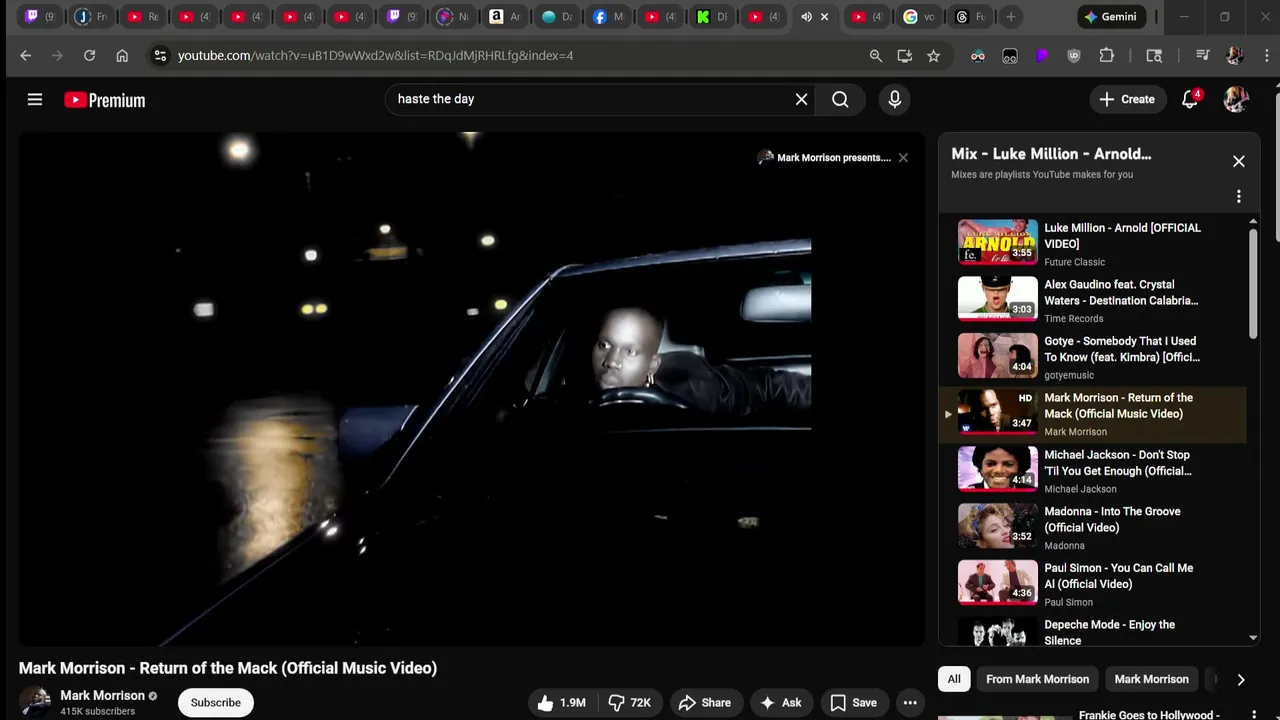Screen dimensions: 1280x720
Task: Install the app via the address bar icon
Action: tap(905, 56)
